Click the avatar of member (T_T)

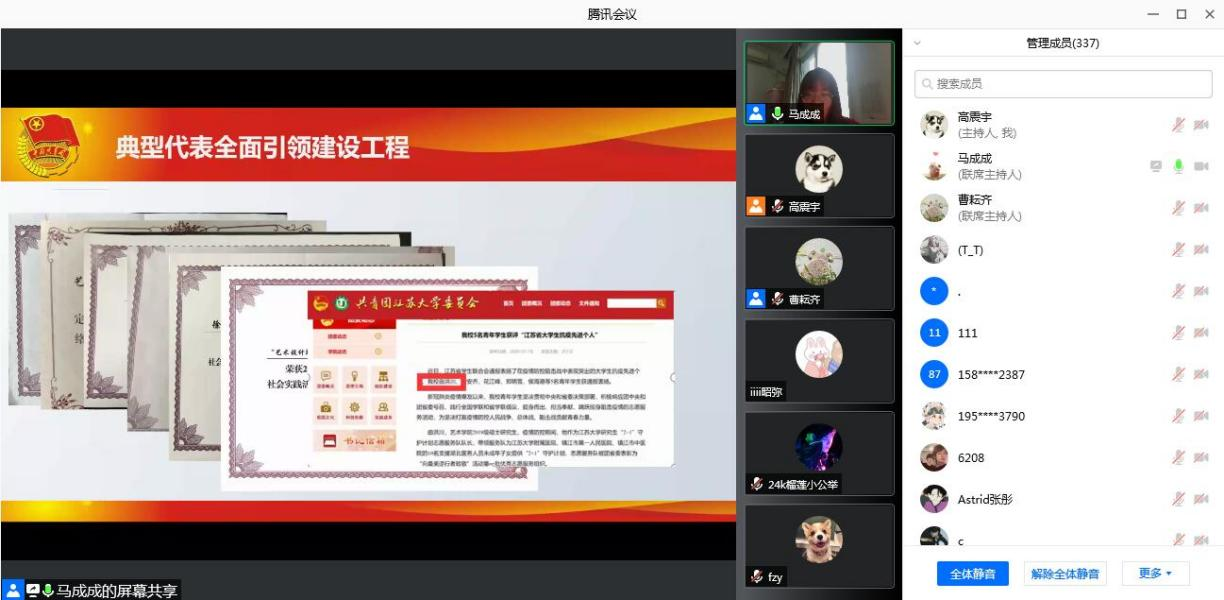tap(934, 250)
